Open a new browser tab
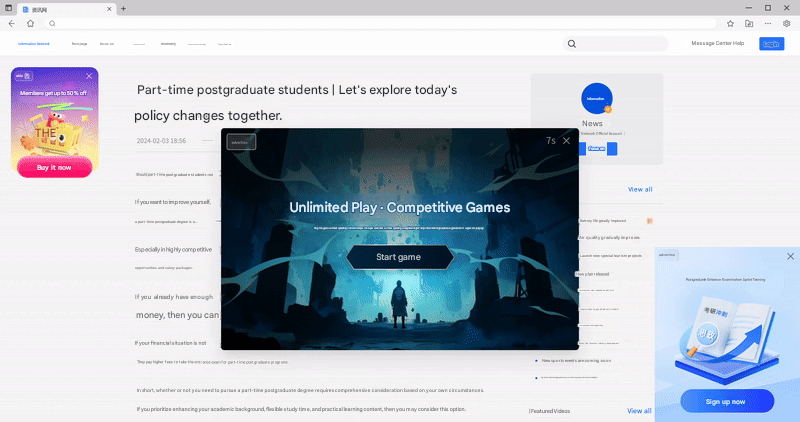This screenshot has height=422, width=800. [x=123, y=8]
